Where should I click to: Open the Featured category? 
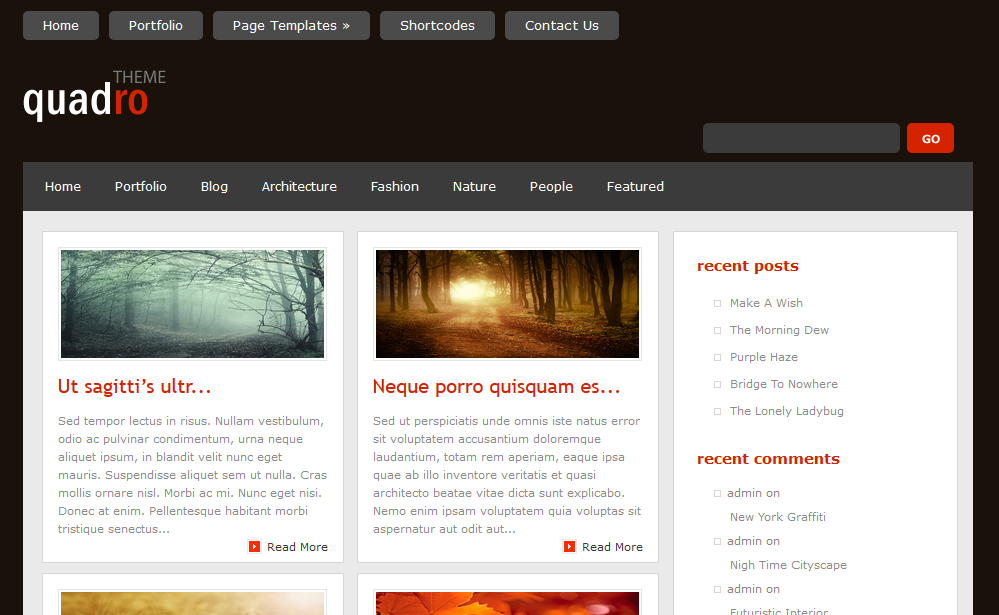point(635,187)
